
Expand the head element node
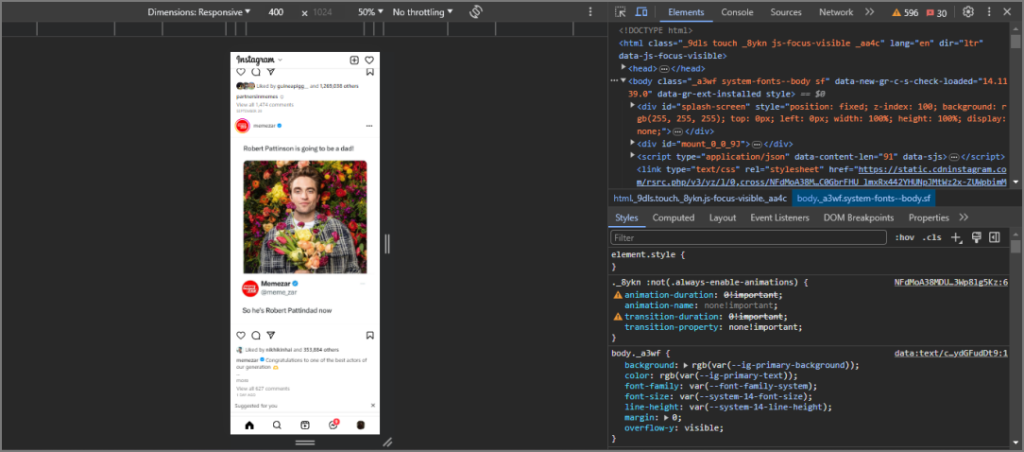coord(624,67)
